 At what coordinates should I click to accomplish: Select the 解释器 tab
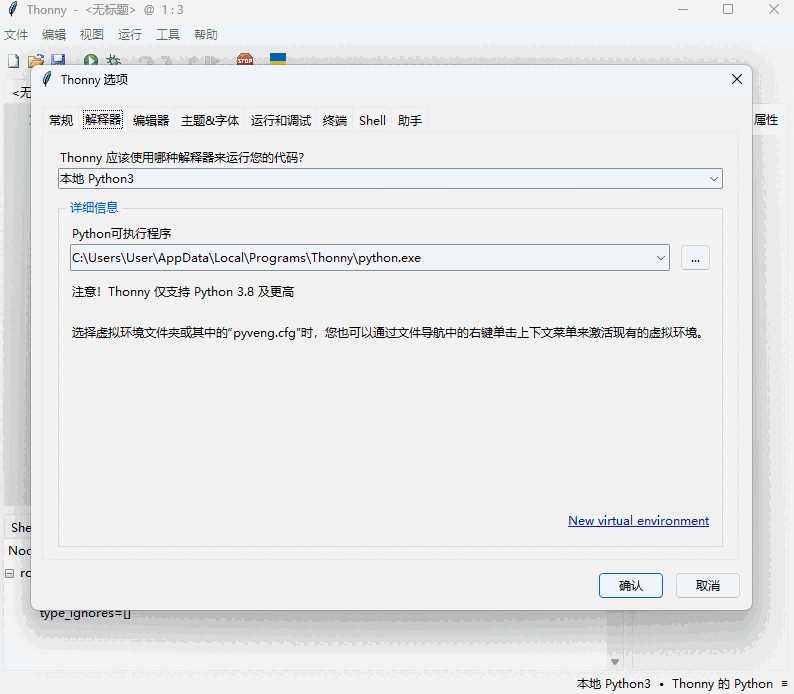[103, 119]
